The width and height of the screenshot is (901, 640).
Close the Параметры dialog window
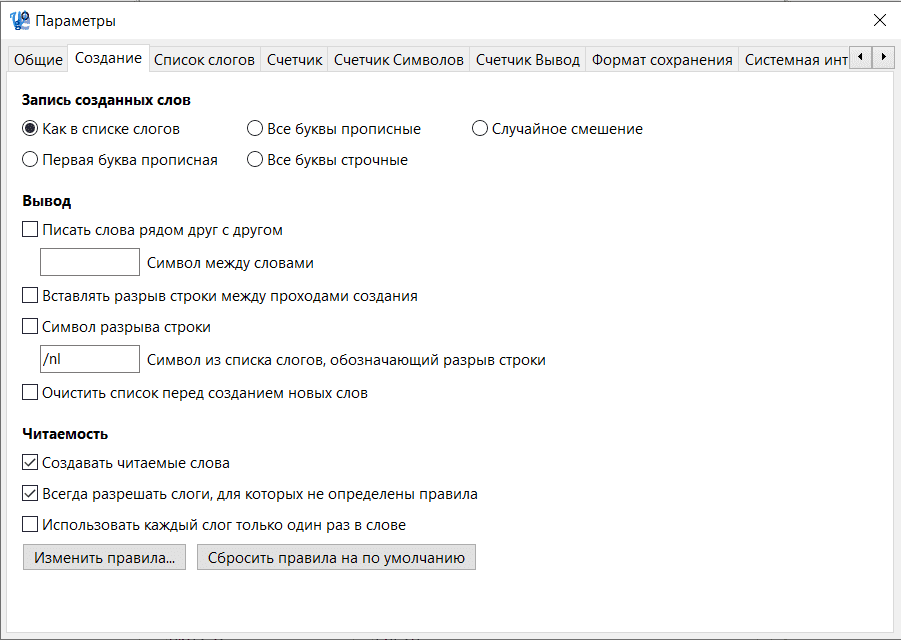[879, 20]
